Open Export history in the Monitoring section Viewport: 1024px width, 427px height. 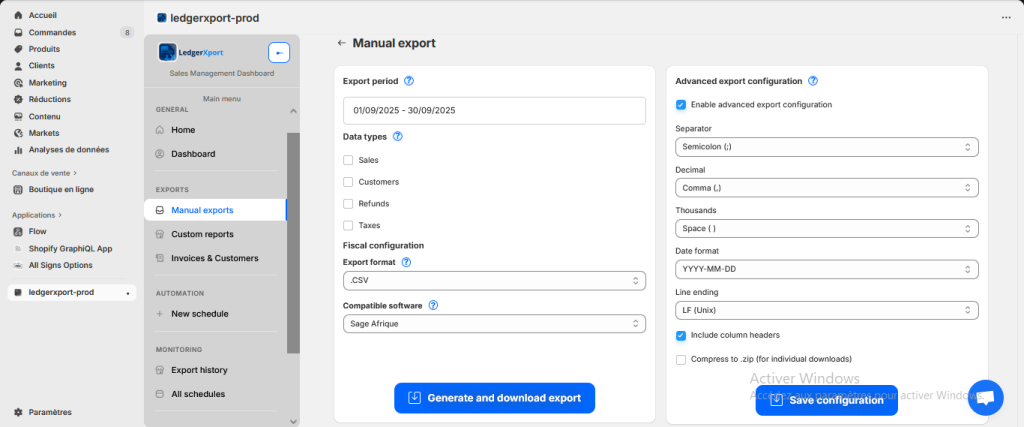[199, 370]
